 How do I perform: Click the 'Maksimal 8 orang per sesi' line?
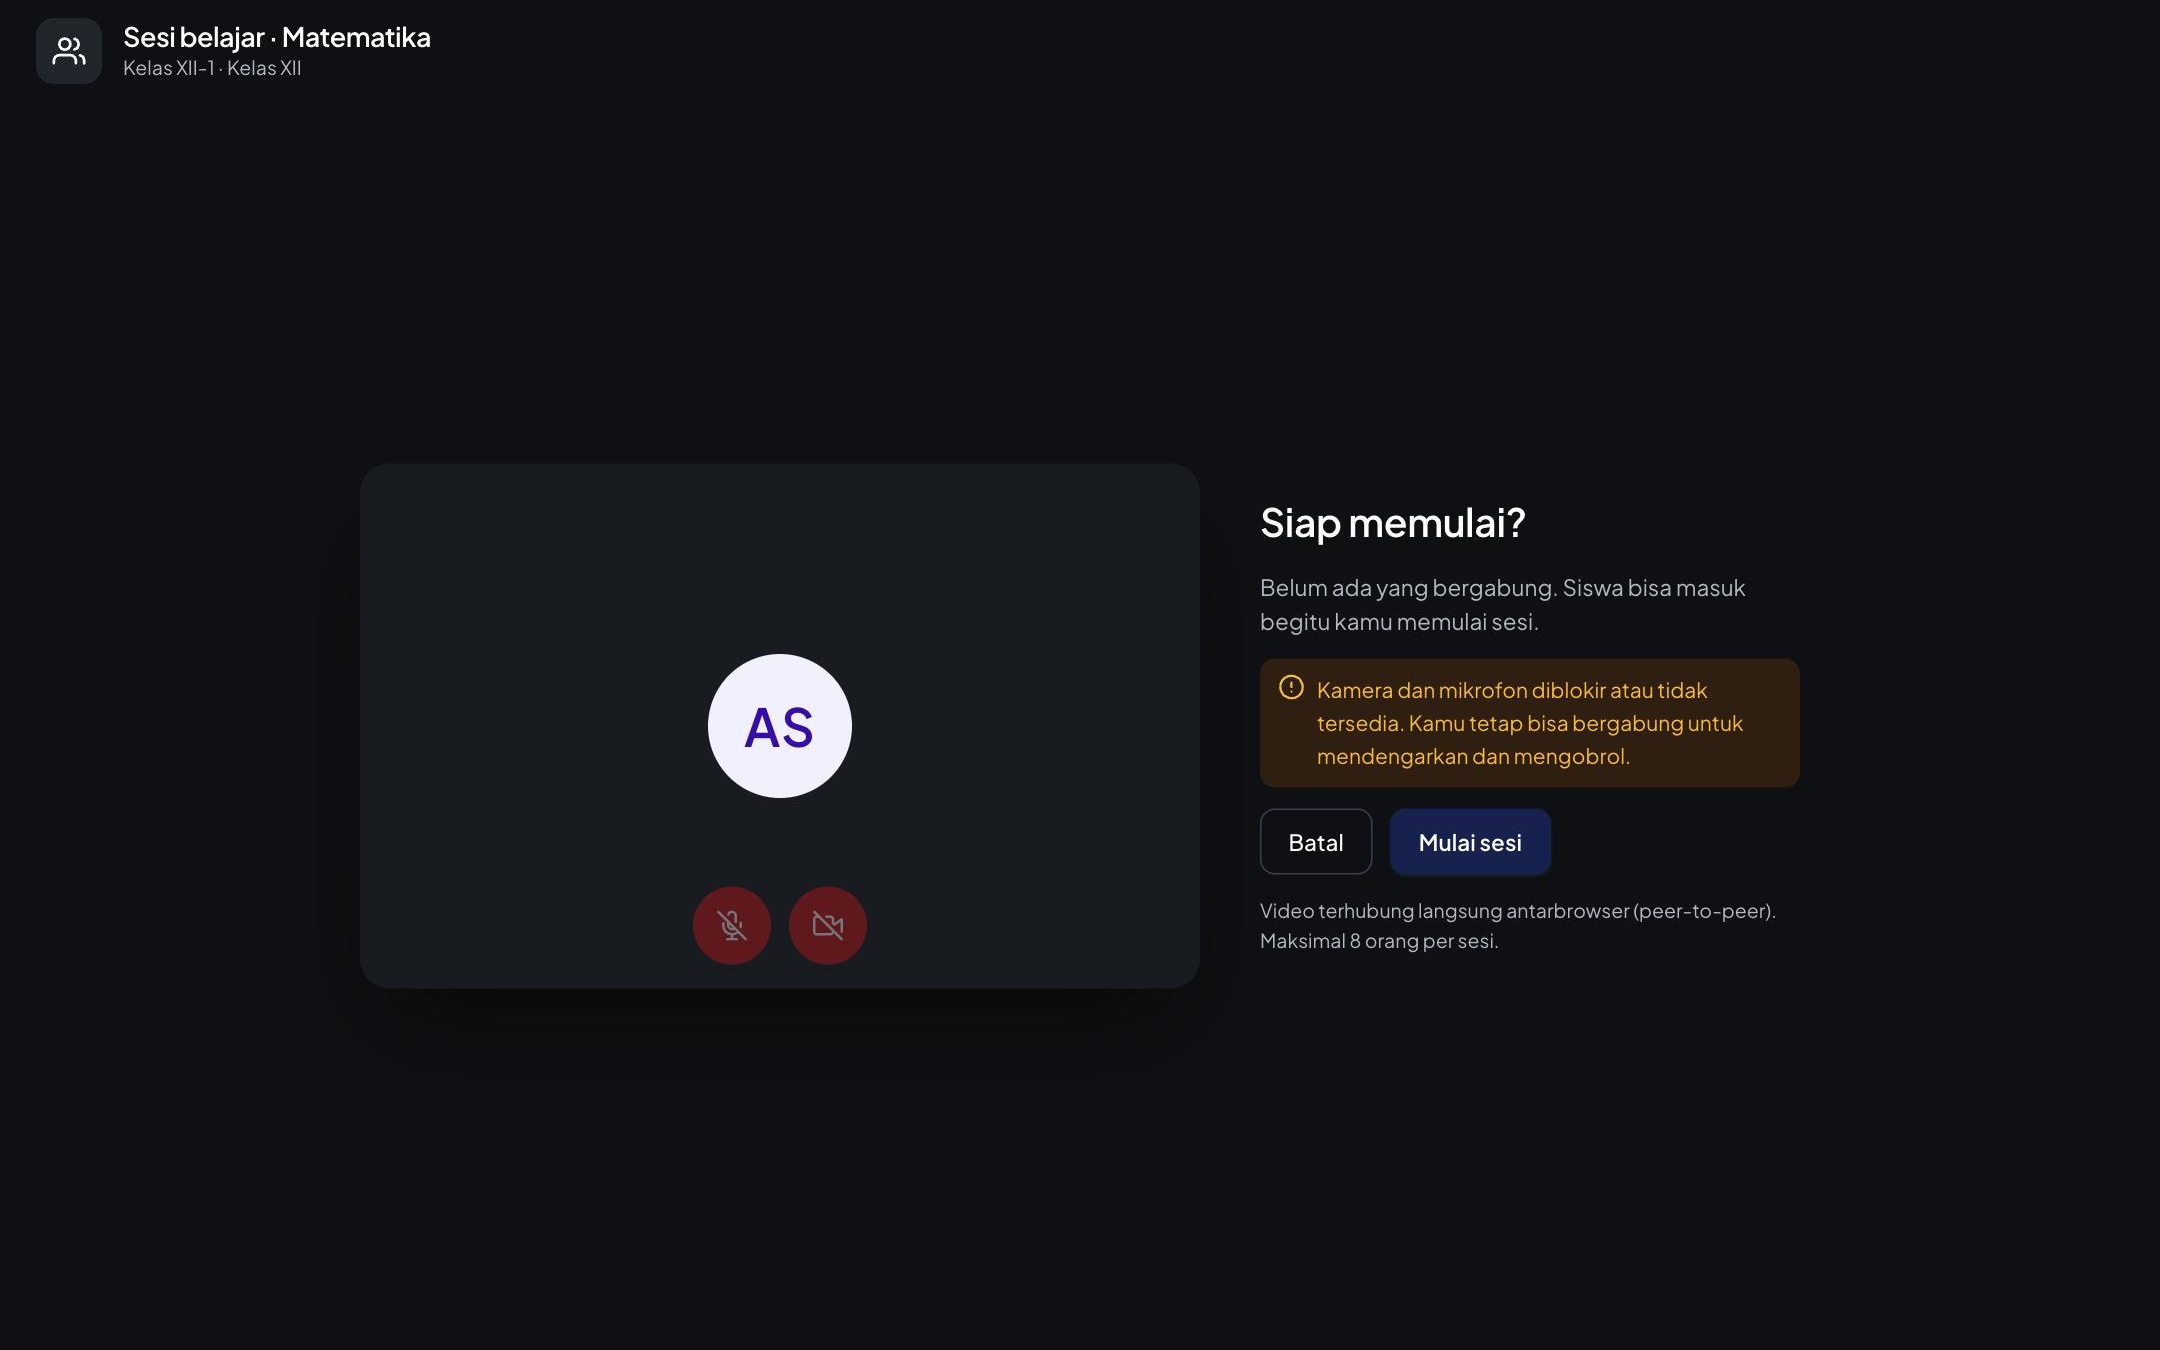click(x=1379, y=941)
